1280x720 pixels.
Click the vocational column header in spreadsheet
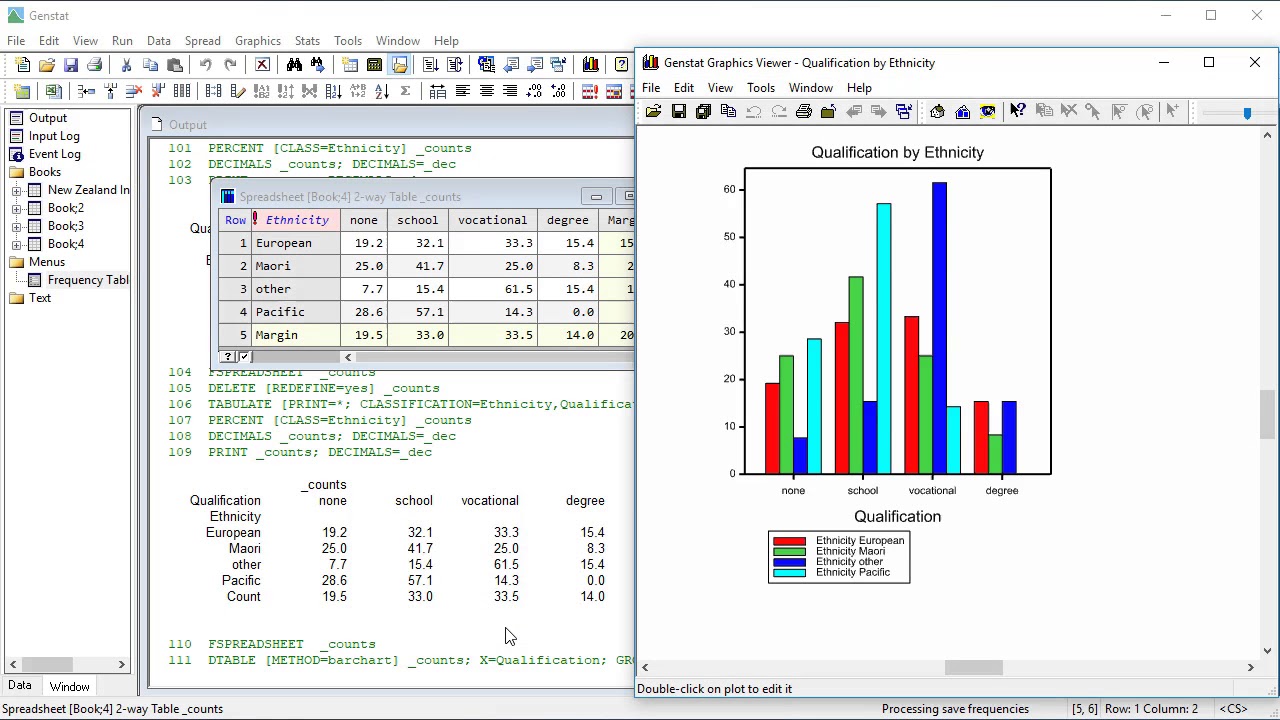pos(492,220)
